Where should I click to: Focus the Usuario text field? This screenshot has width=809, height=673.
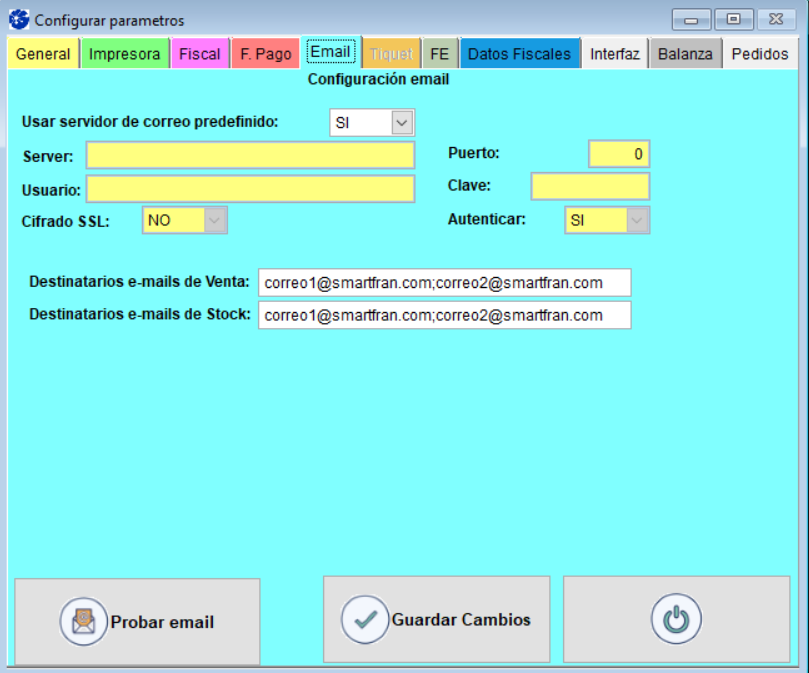coord(250,189)
